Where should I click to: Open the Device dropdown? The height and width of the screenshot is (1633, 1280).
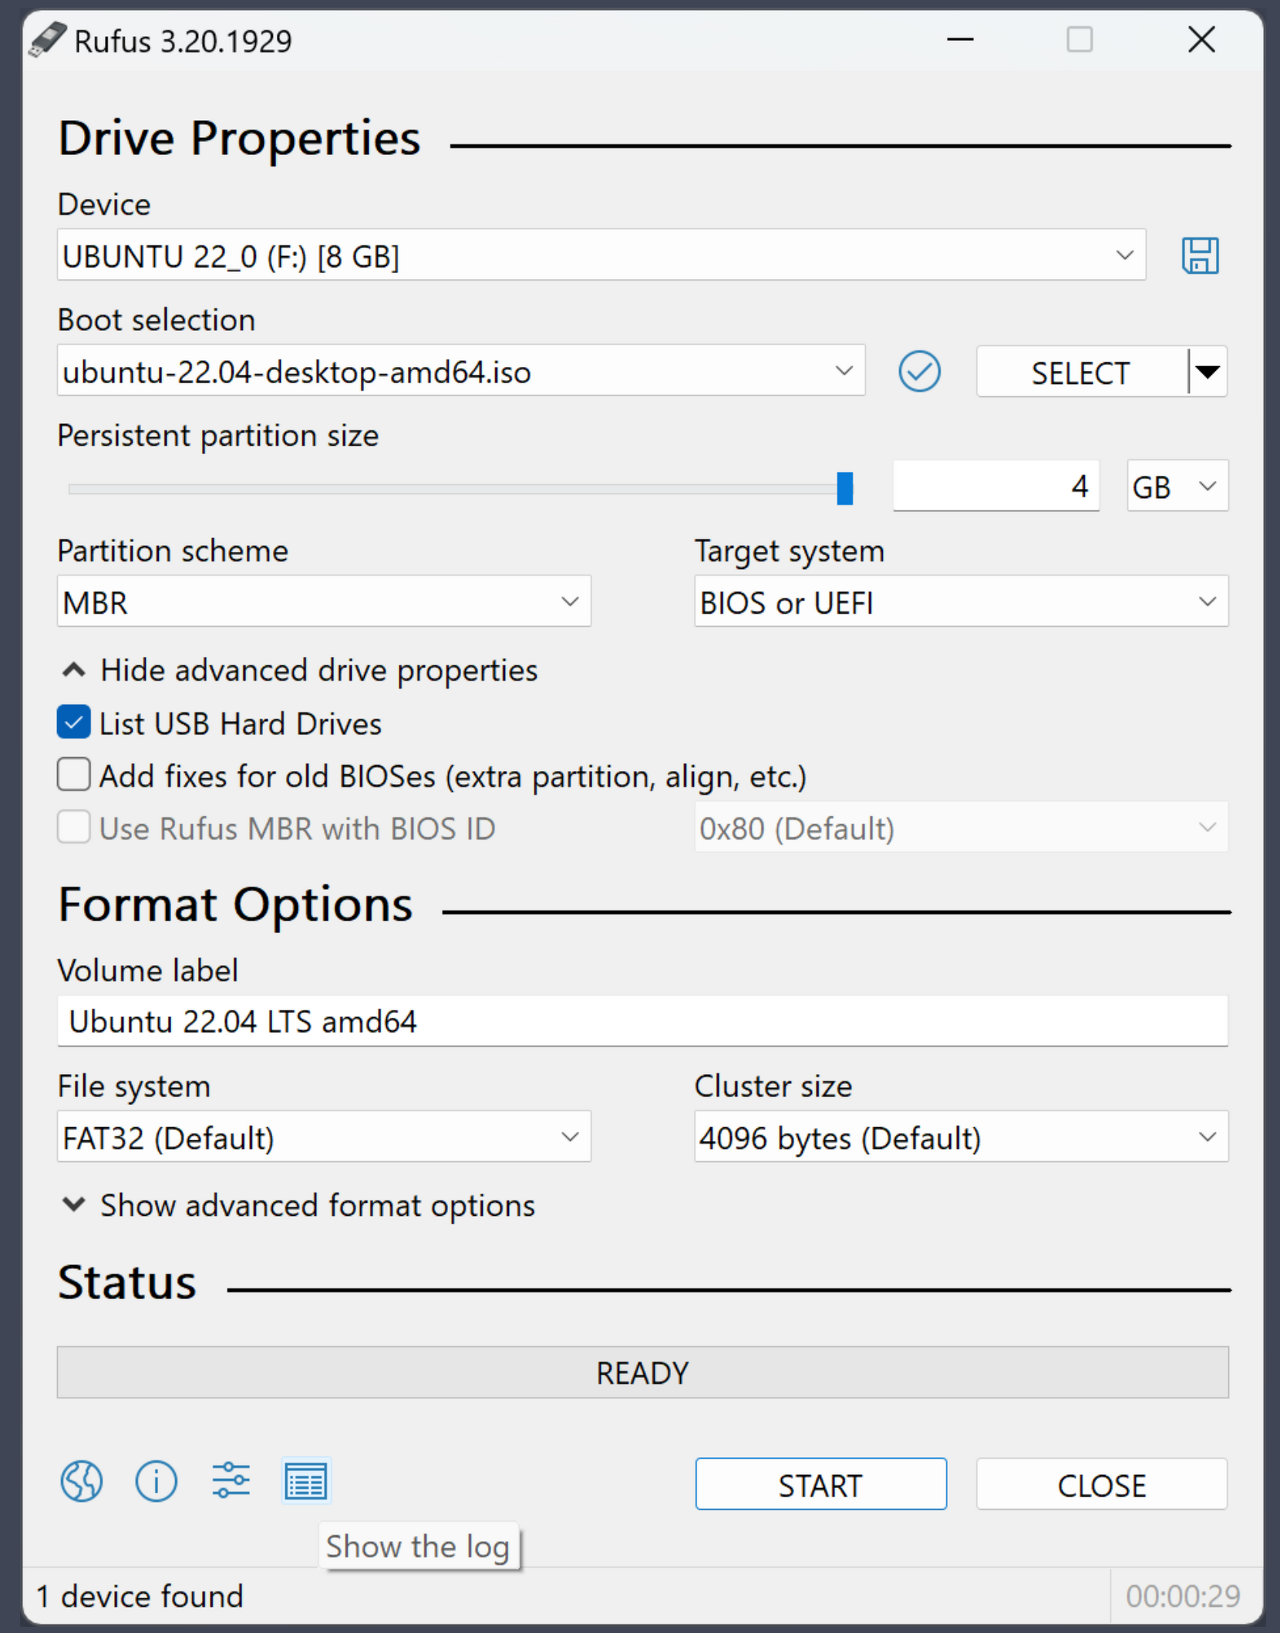pyautogui.click(x=601, y=256)
